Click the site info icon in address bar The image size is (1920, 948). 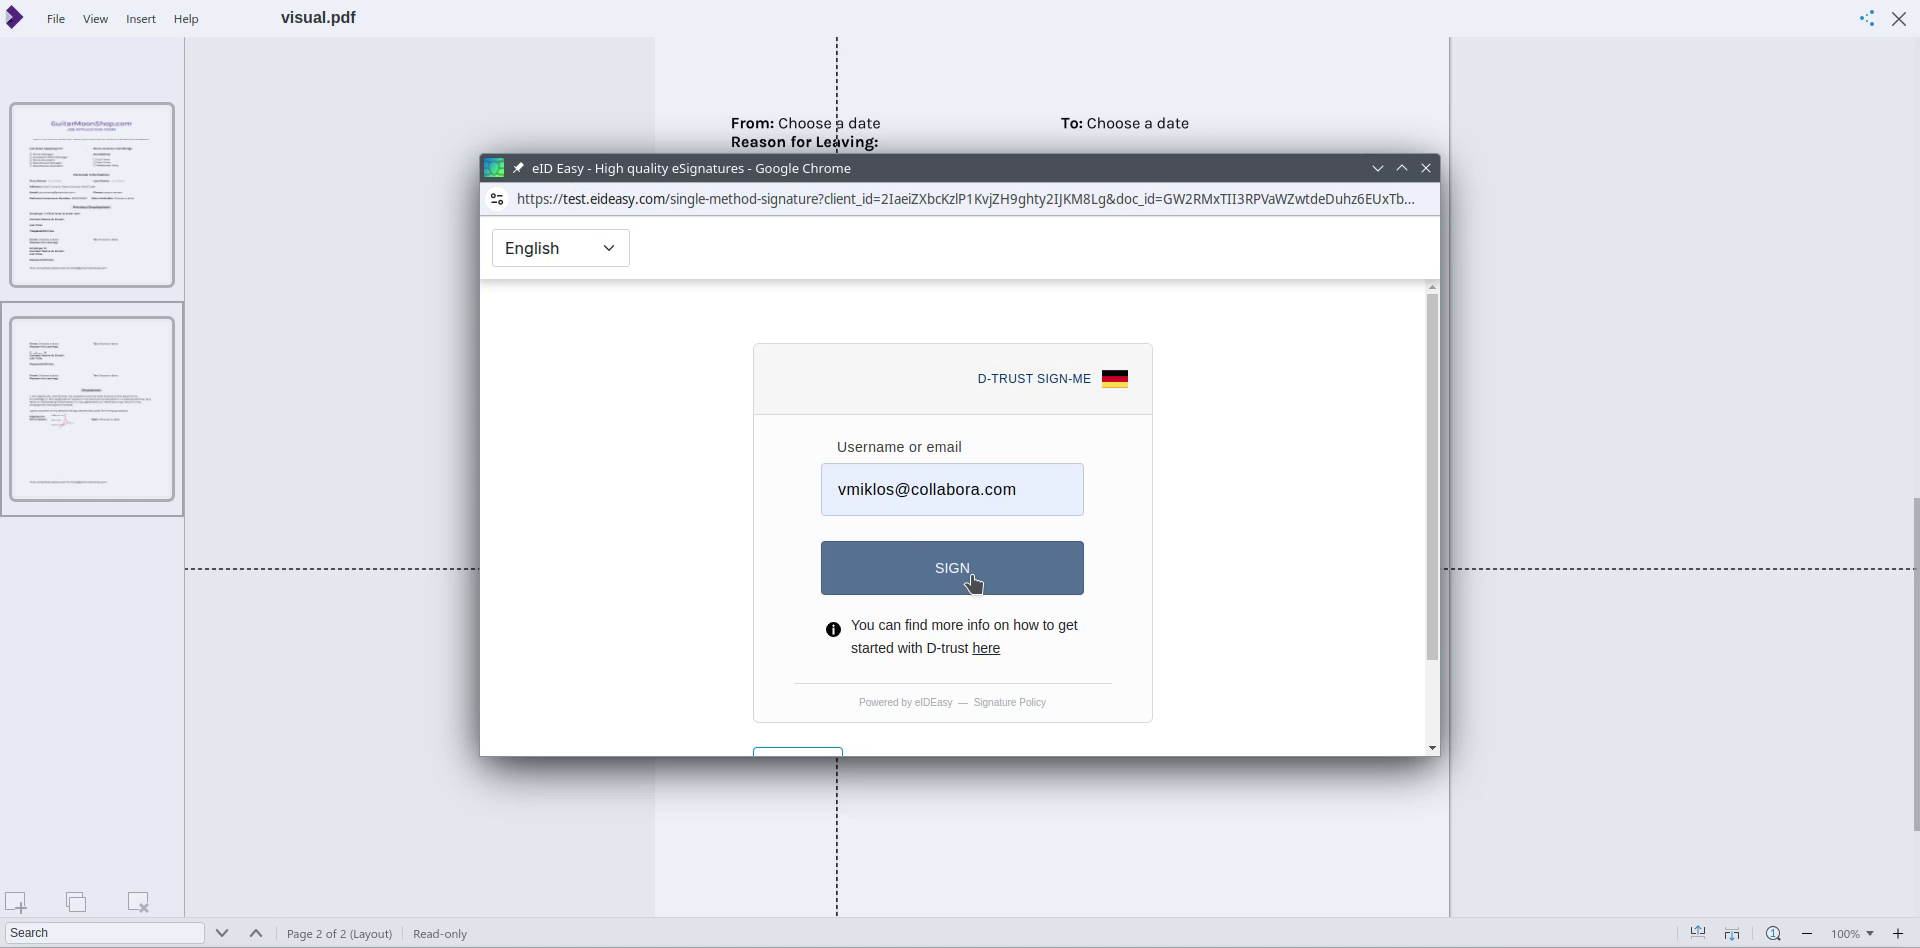click(497, 199)
